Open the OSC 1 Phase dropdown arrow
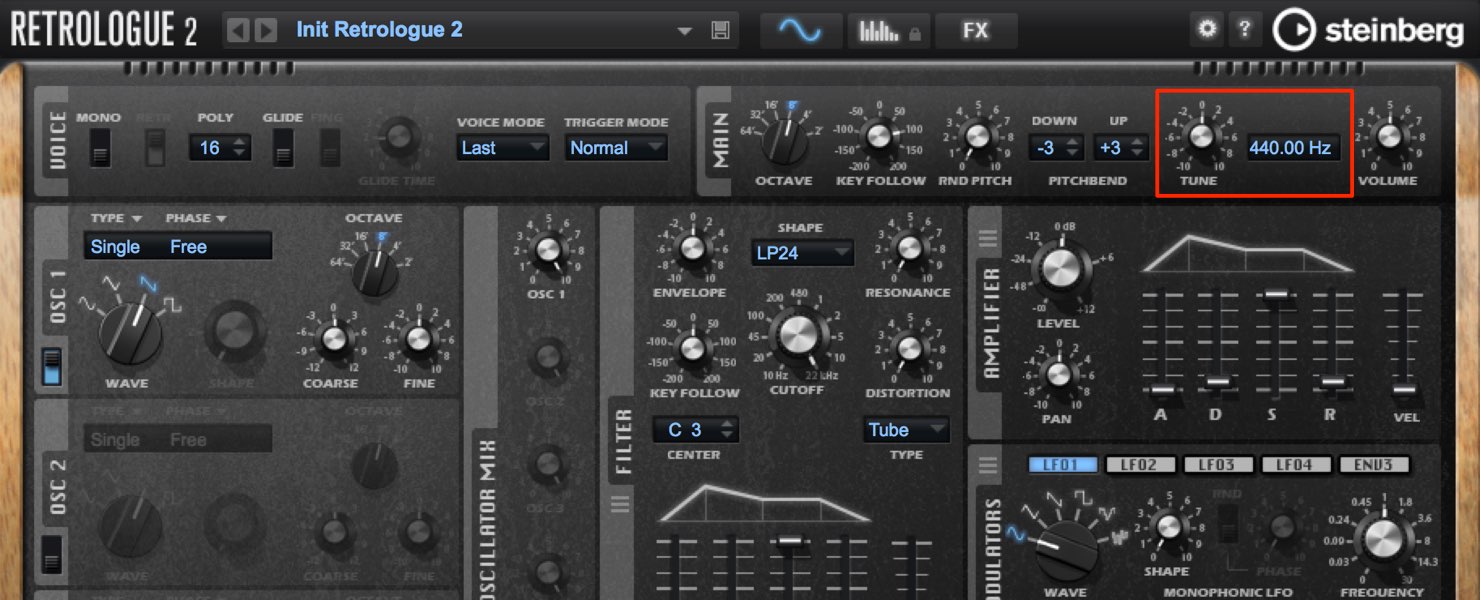The width and height of the screenshot is (1480, 600). (x=221, y=219)
